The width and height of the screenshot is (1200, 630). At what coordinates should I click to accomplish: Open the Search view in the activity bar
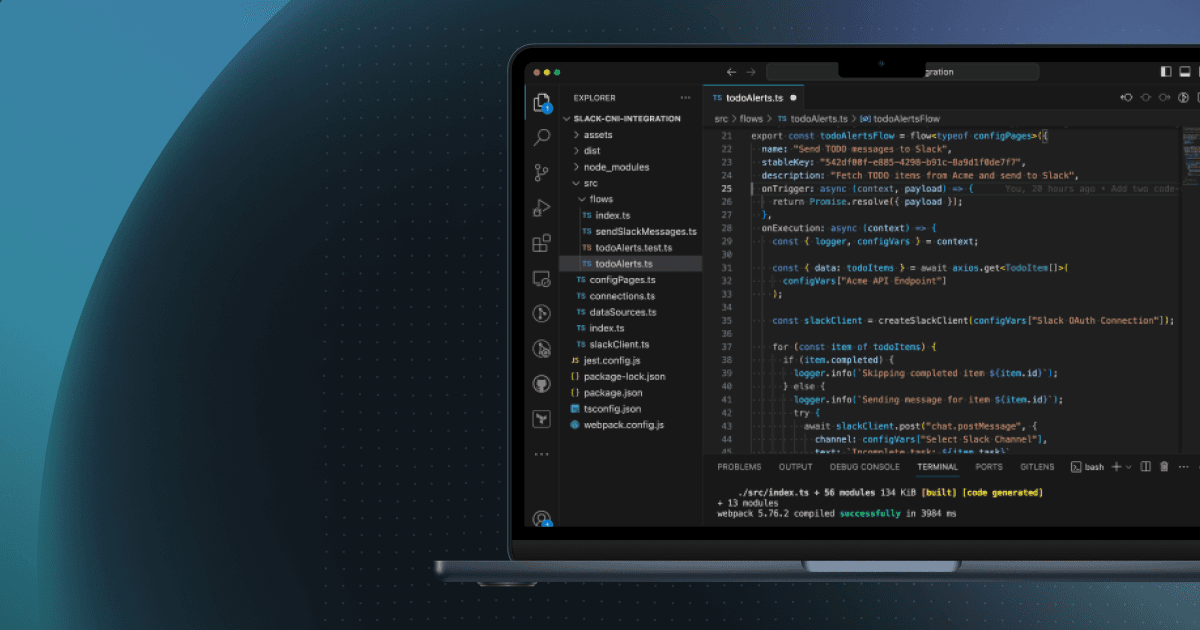542,137
